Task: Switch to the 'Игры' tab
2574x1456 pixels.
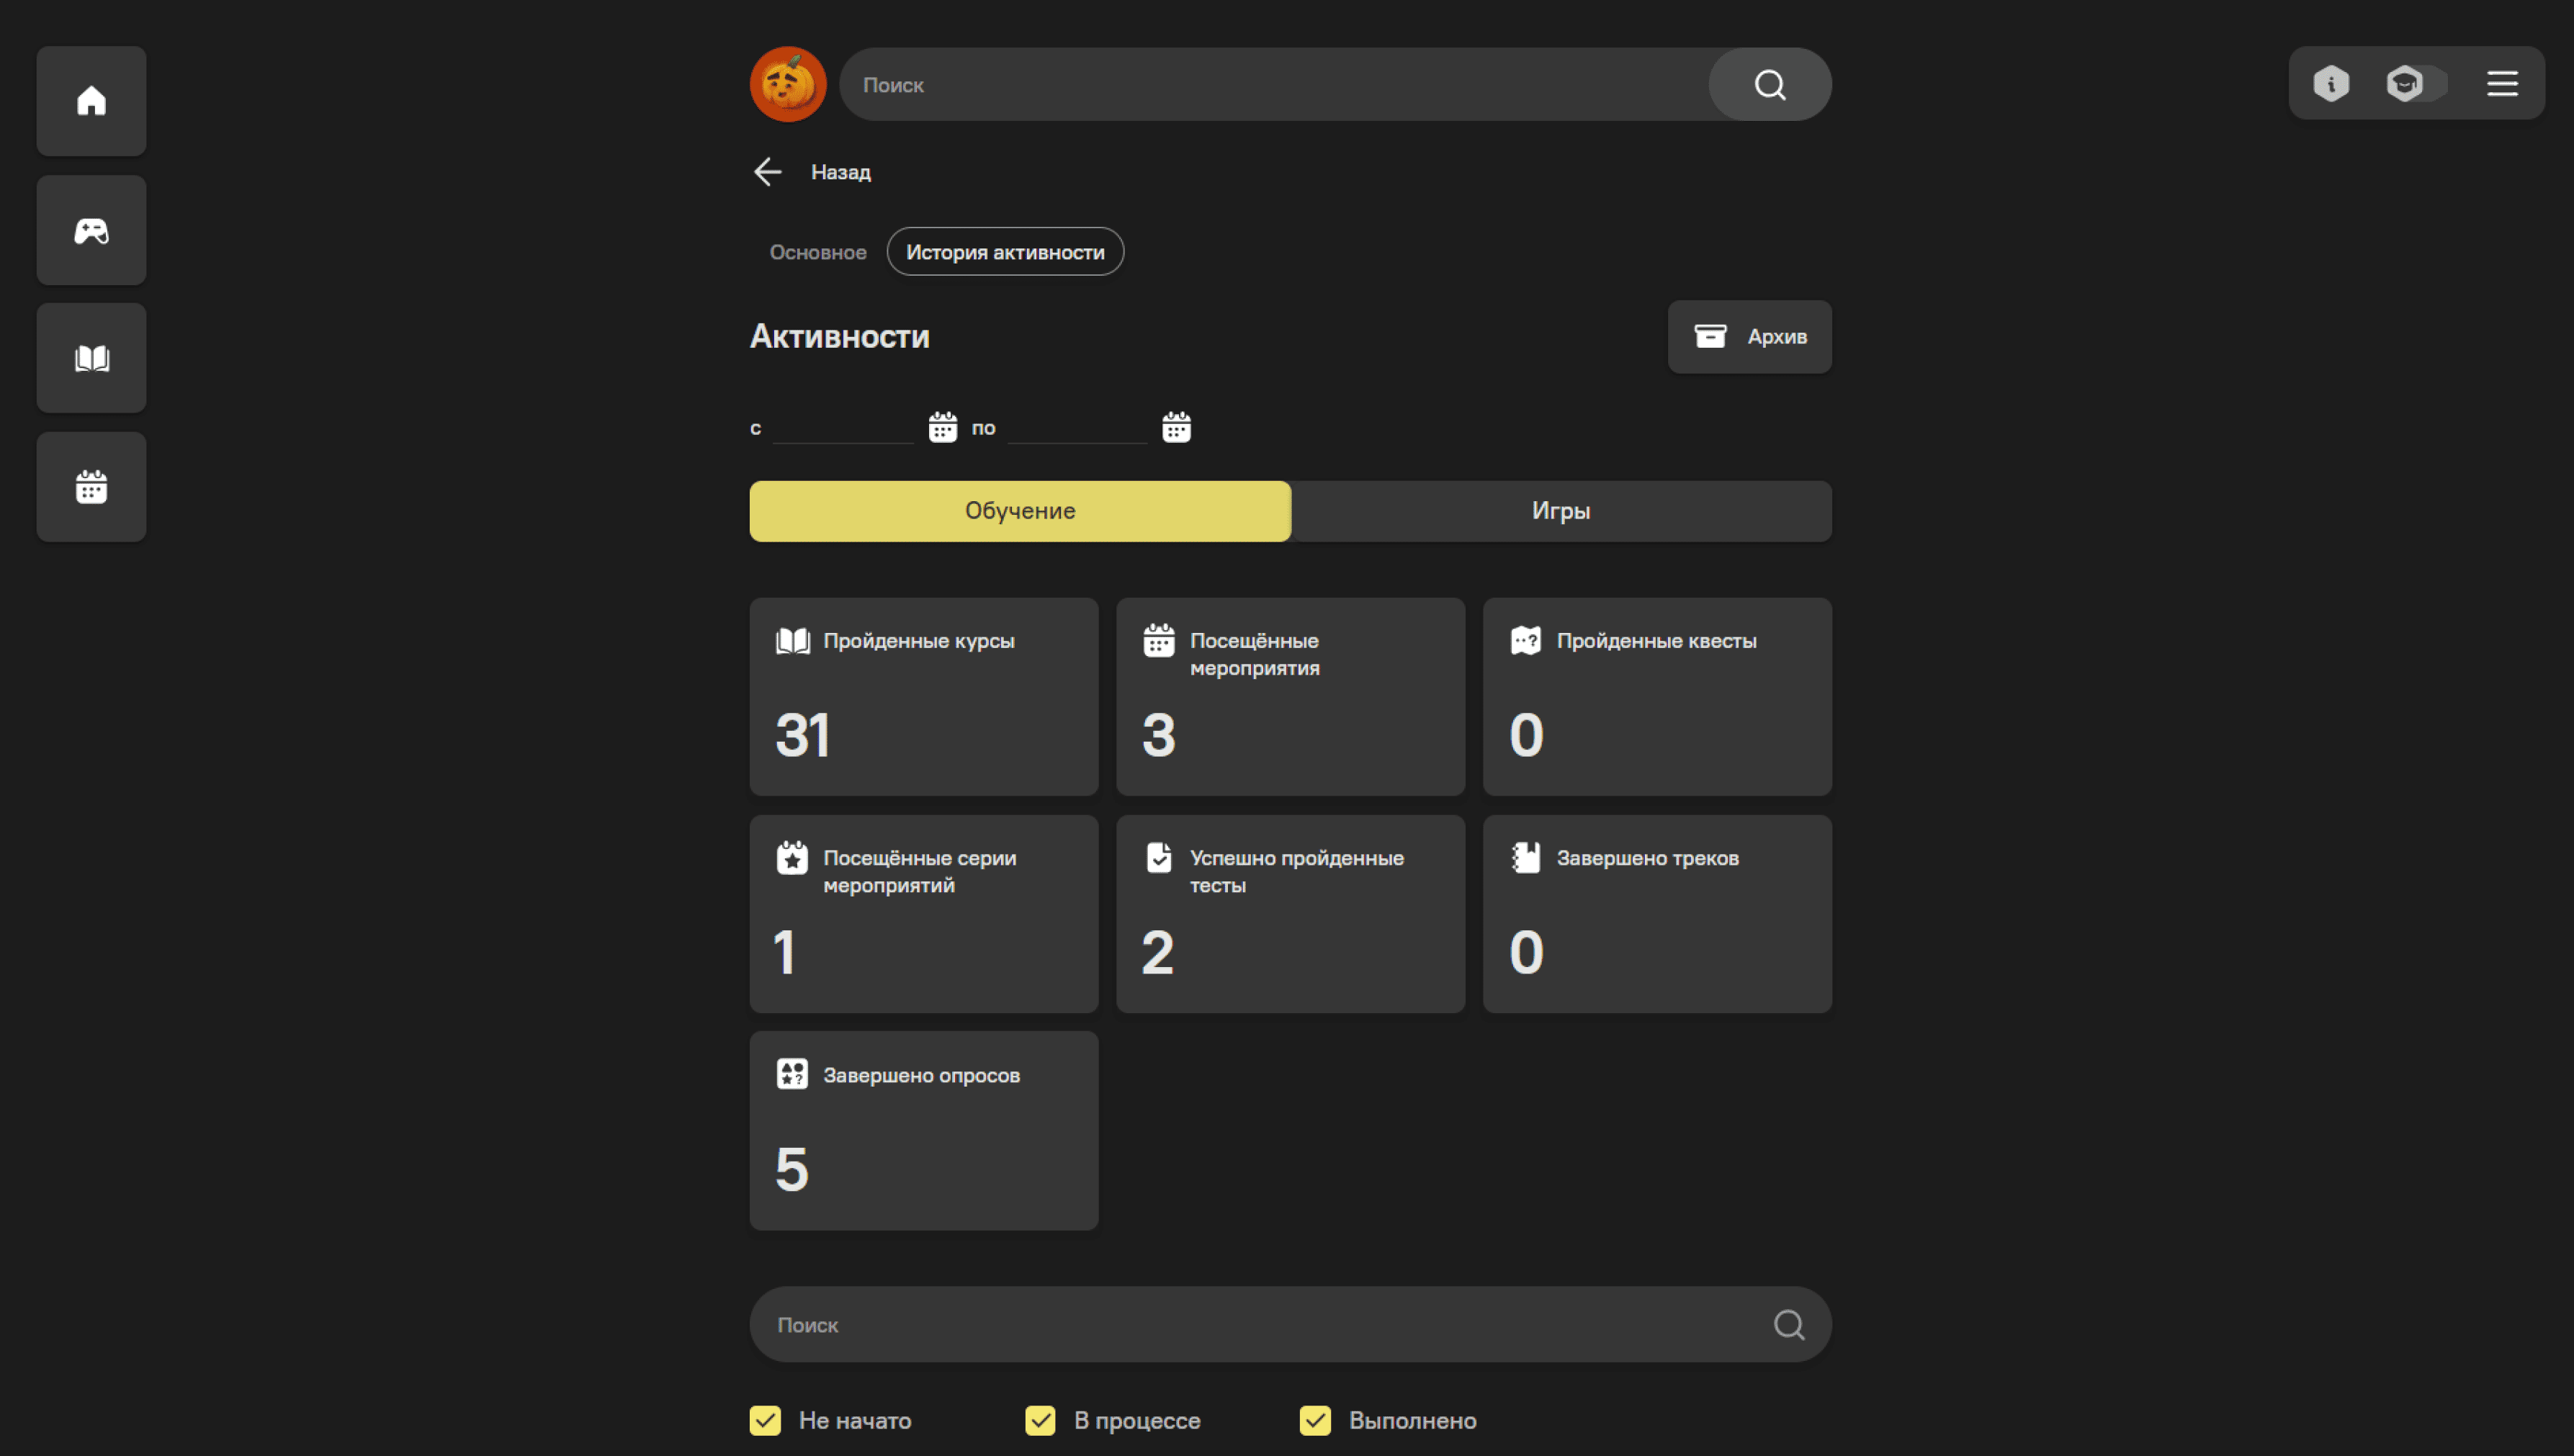Action: [x=1560, y=511]
